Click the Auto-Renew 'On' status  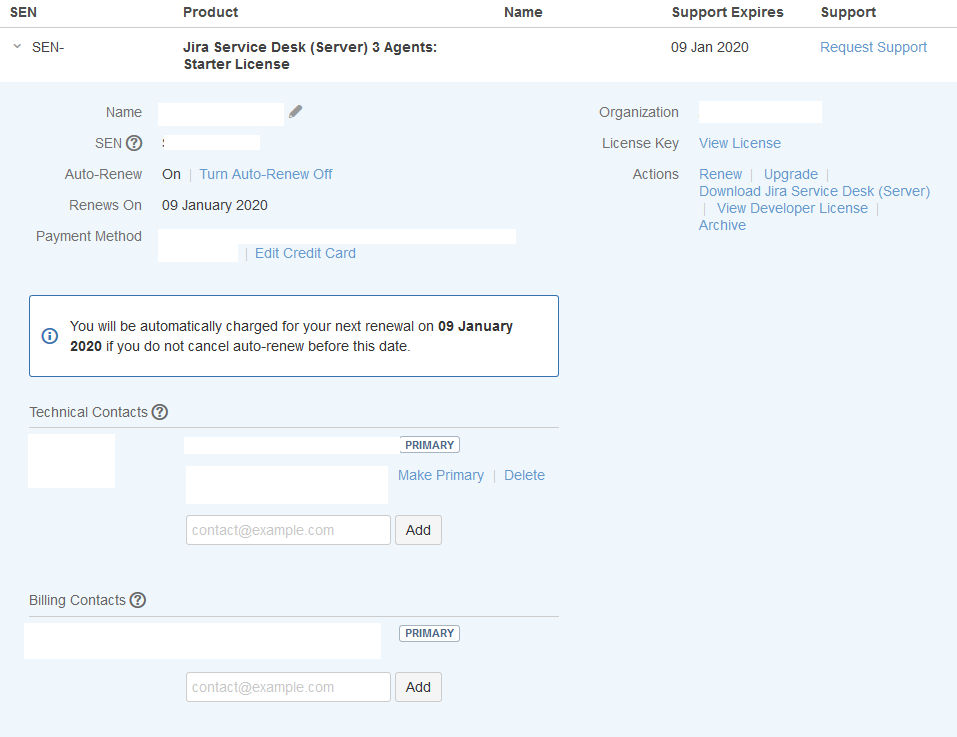[x=172, y=174]
